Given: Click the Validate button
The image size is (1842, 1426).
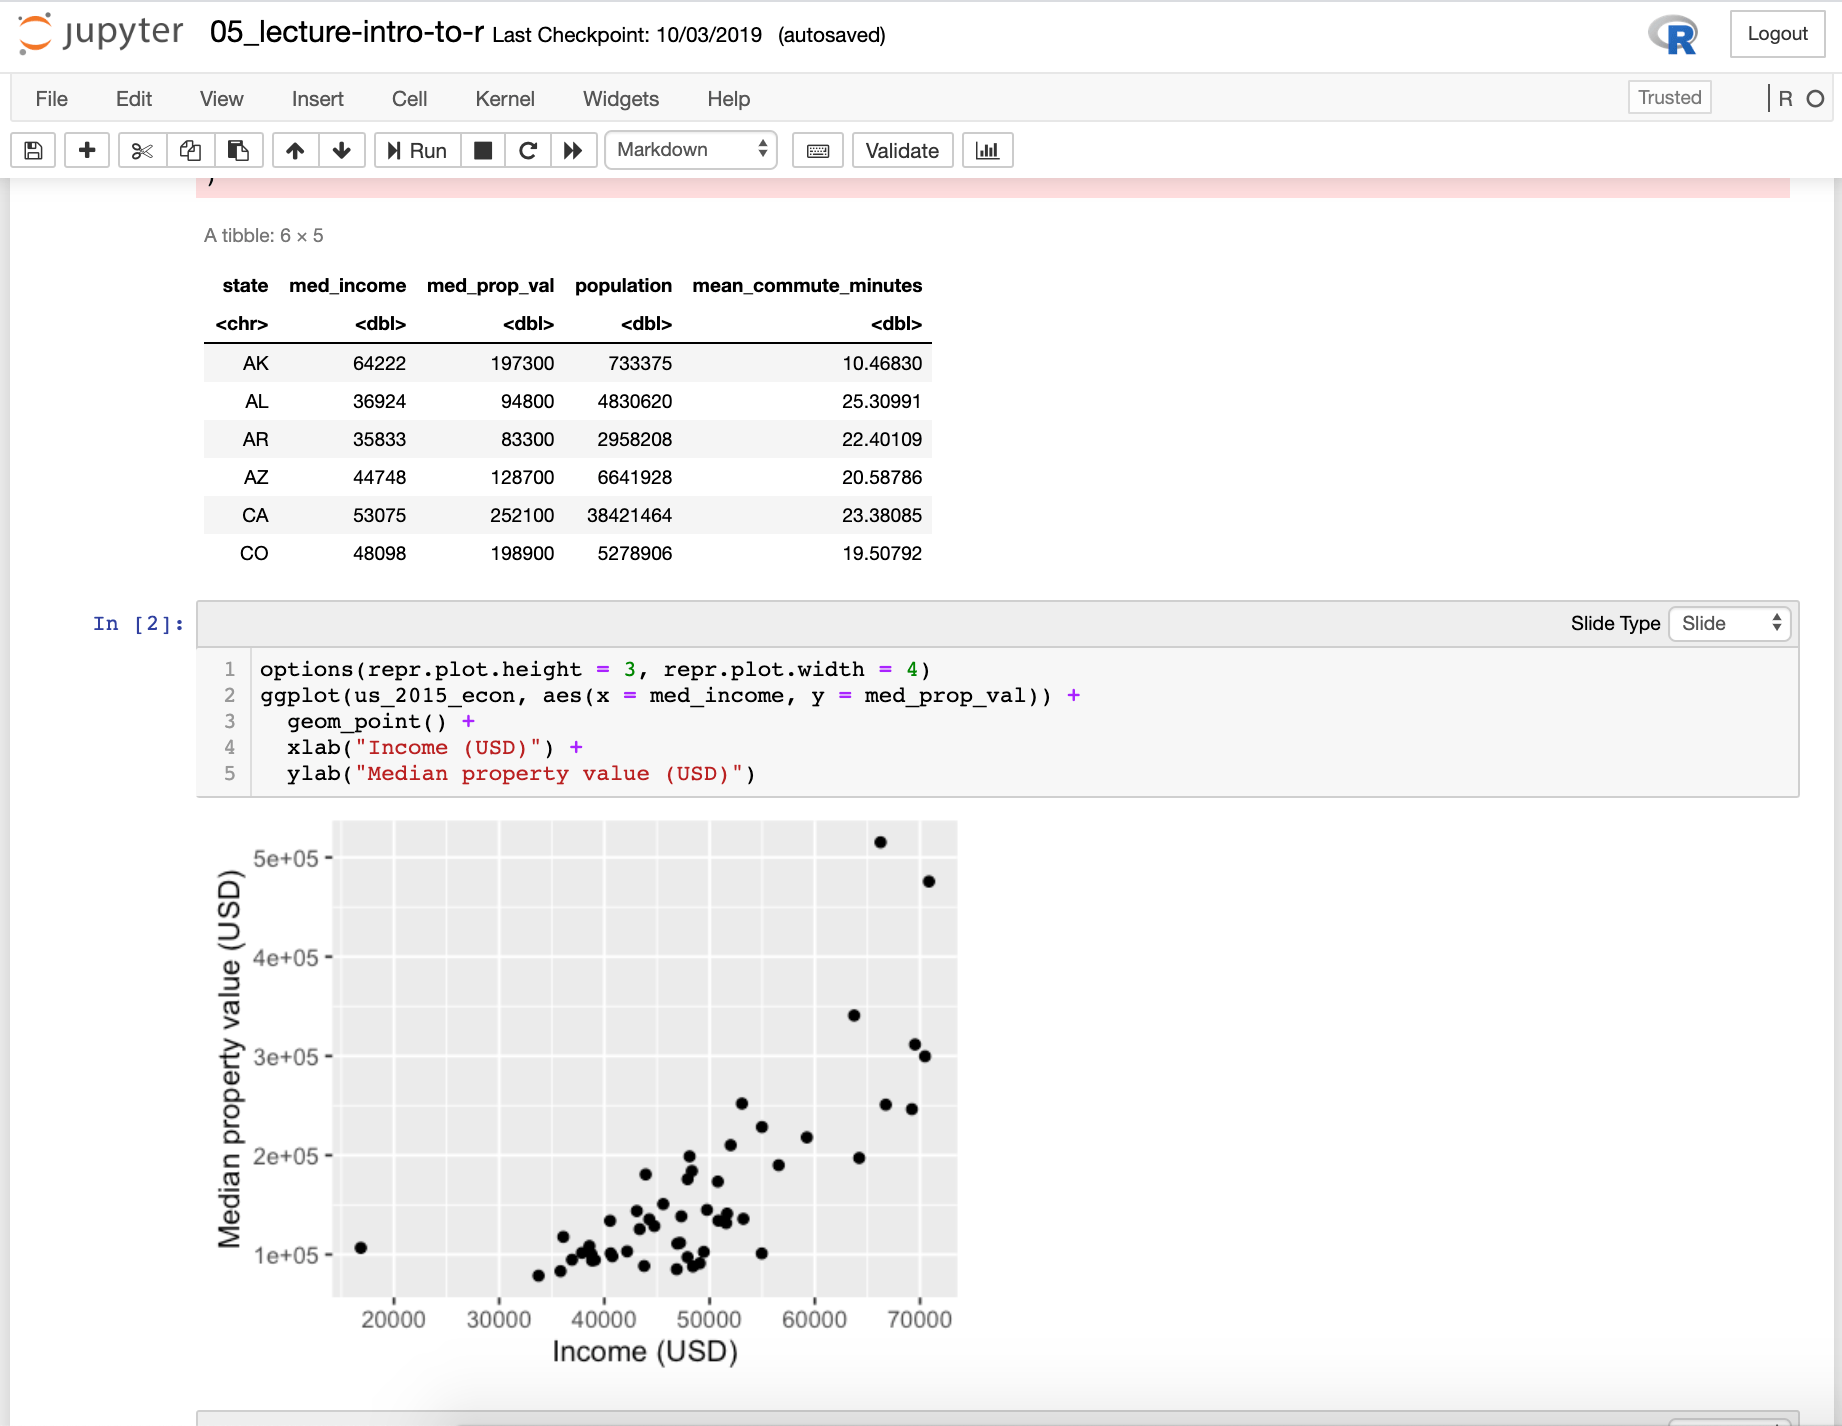Looking at the screenshot, I should pyautogui.click(x=901, y=150).
